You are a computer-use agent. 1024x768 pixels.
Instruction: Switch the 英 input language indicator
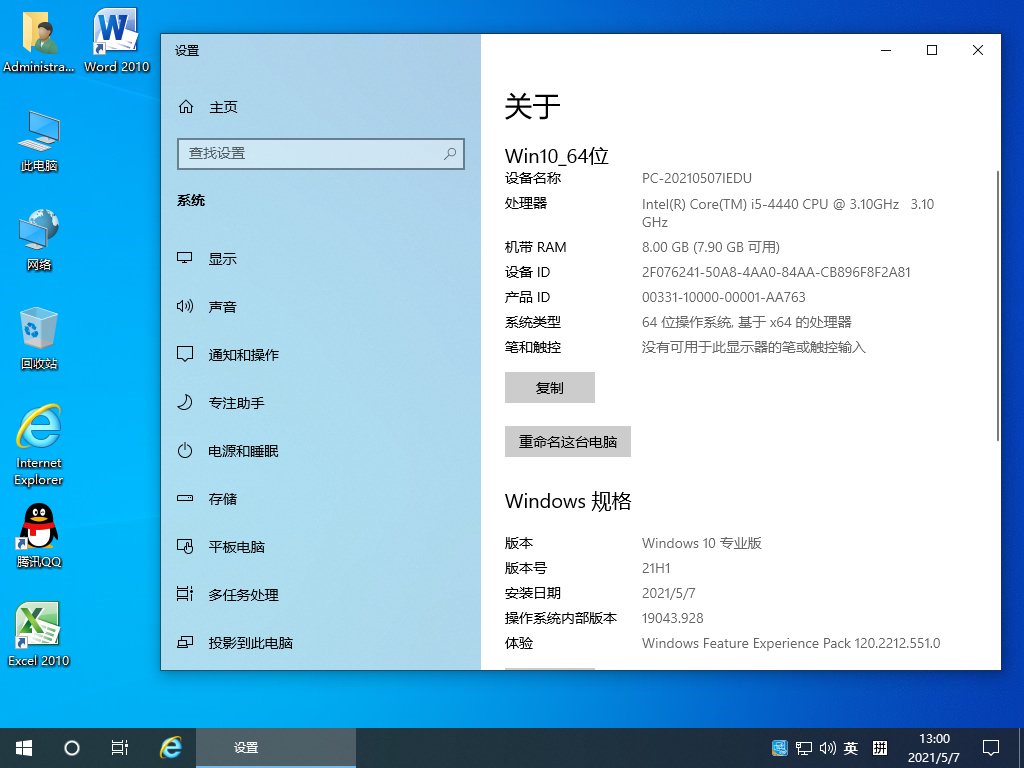click(x=851, y=748)
